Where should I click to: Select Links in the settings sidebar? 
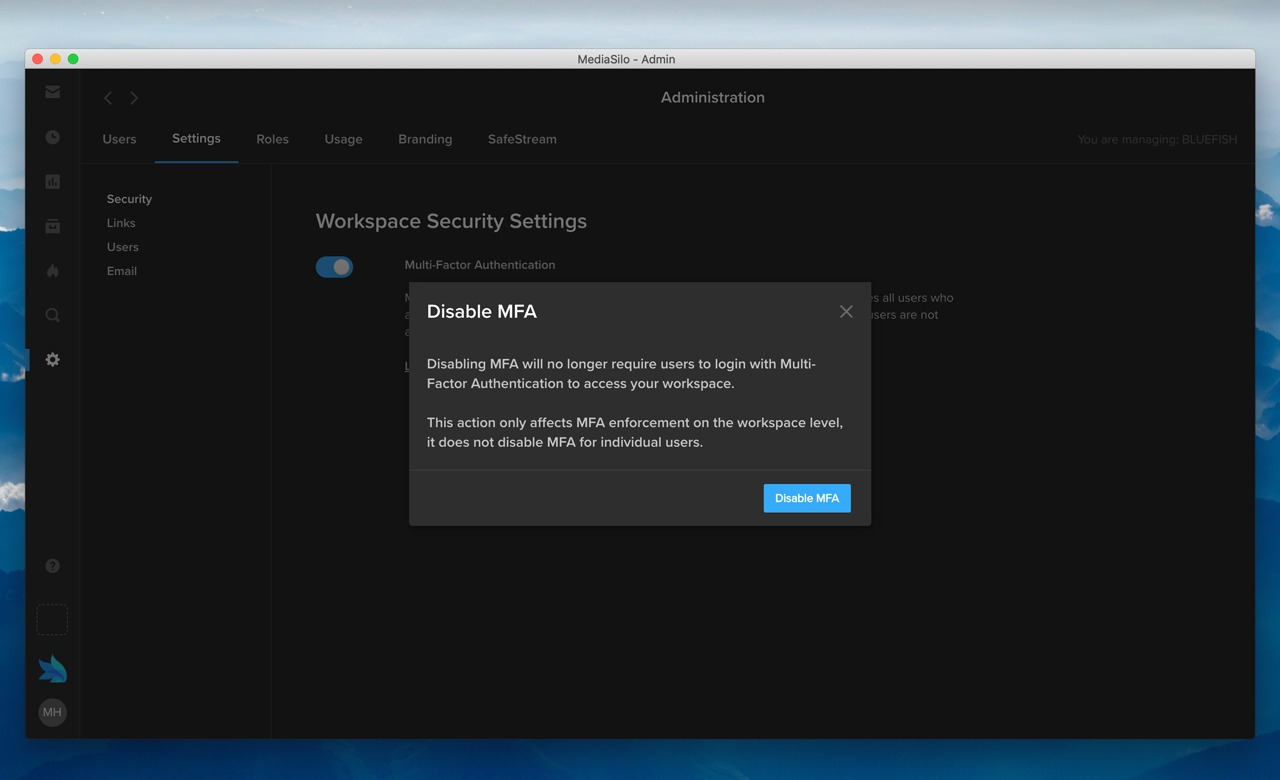coord(120,223)
